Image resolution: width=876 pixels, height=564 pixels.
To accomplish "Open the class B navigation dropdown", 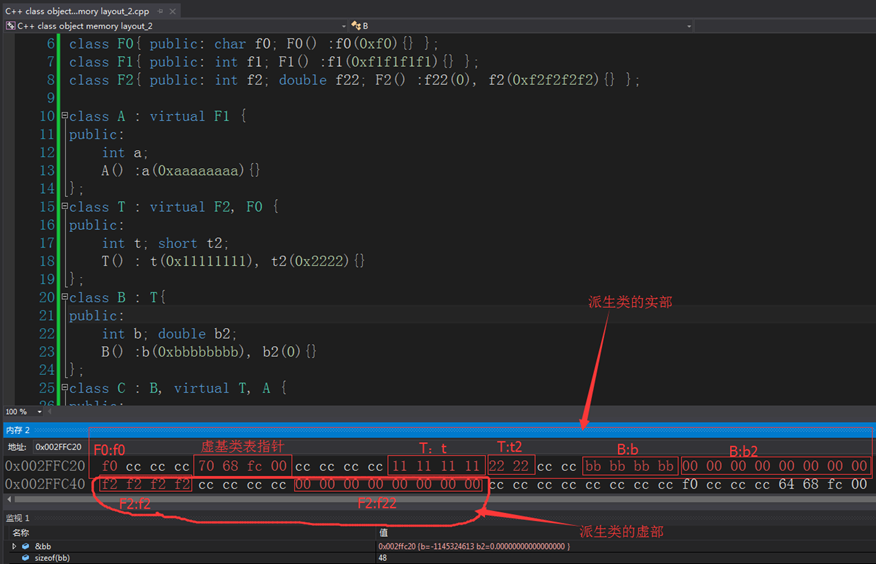I will (x=689, y=26).
